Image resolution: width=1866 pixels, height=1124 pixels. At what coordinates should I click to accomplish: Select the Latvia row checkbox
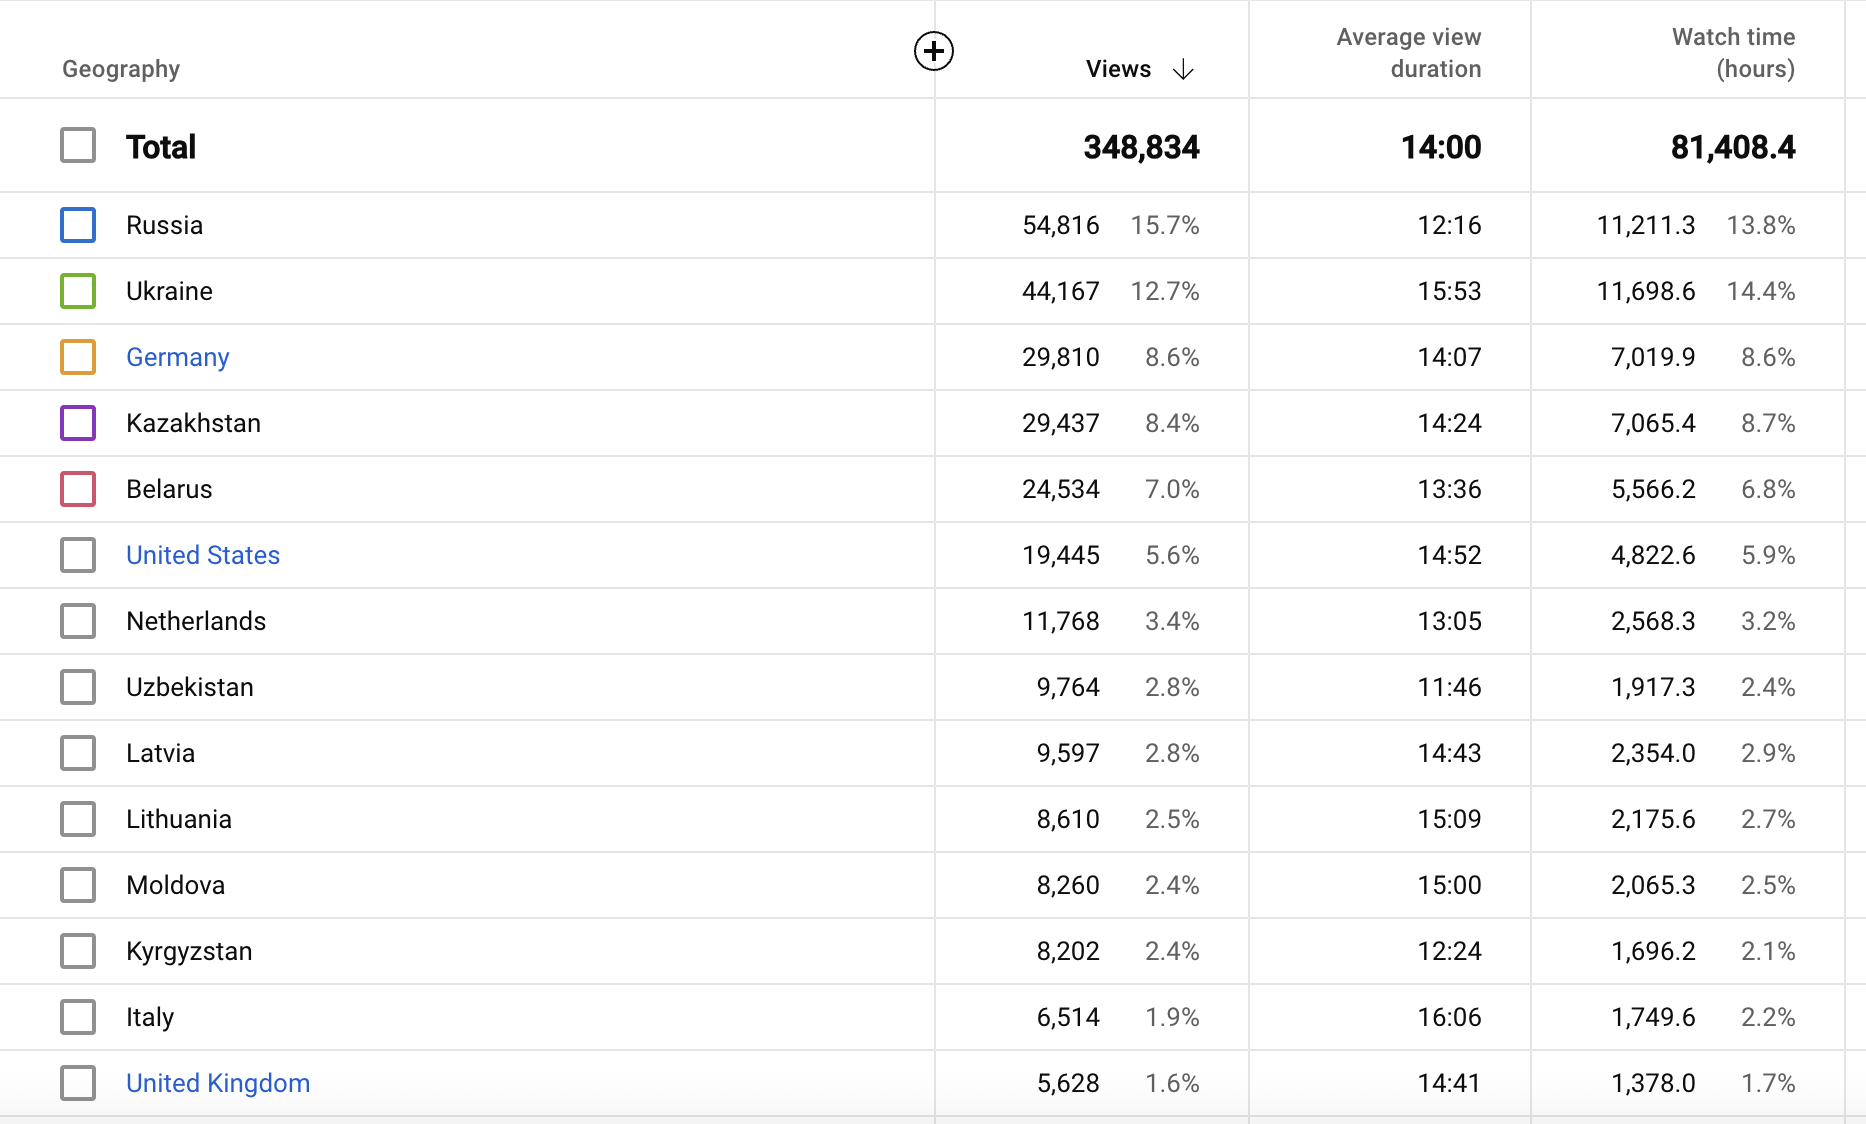pyautogui.click(x=78, y=753)
